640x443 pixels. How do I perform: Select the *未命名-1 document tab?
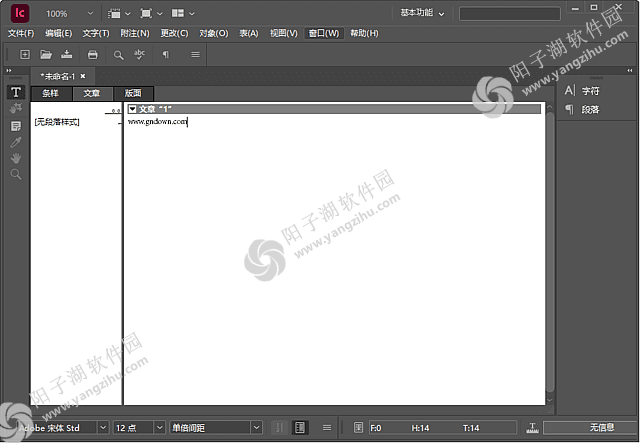click(x=58, y=76)
